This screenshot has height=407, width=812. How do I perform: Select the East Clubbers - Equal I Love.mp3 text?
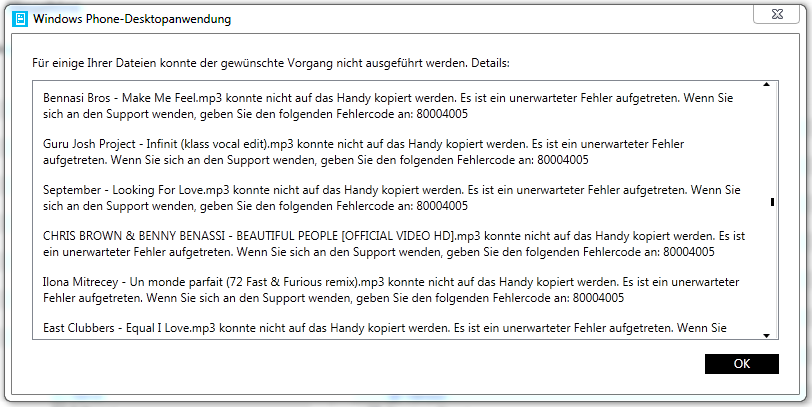[x=385, y=328]
